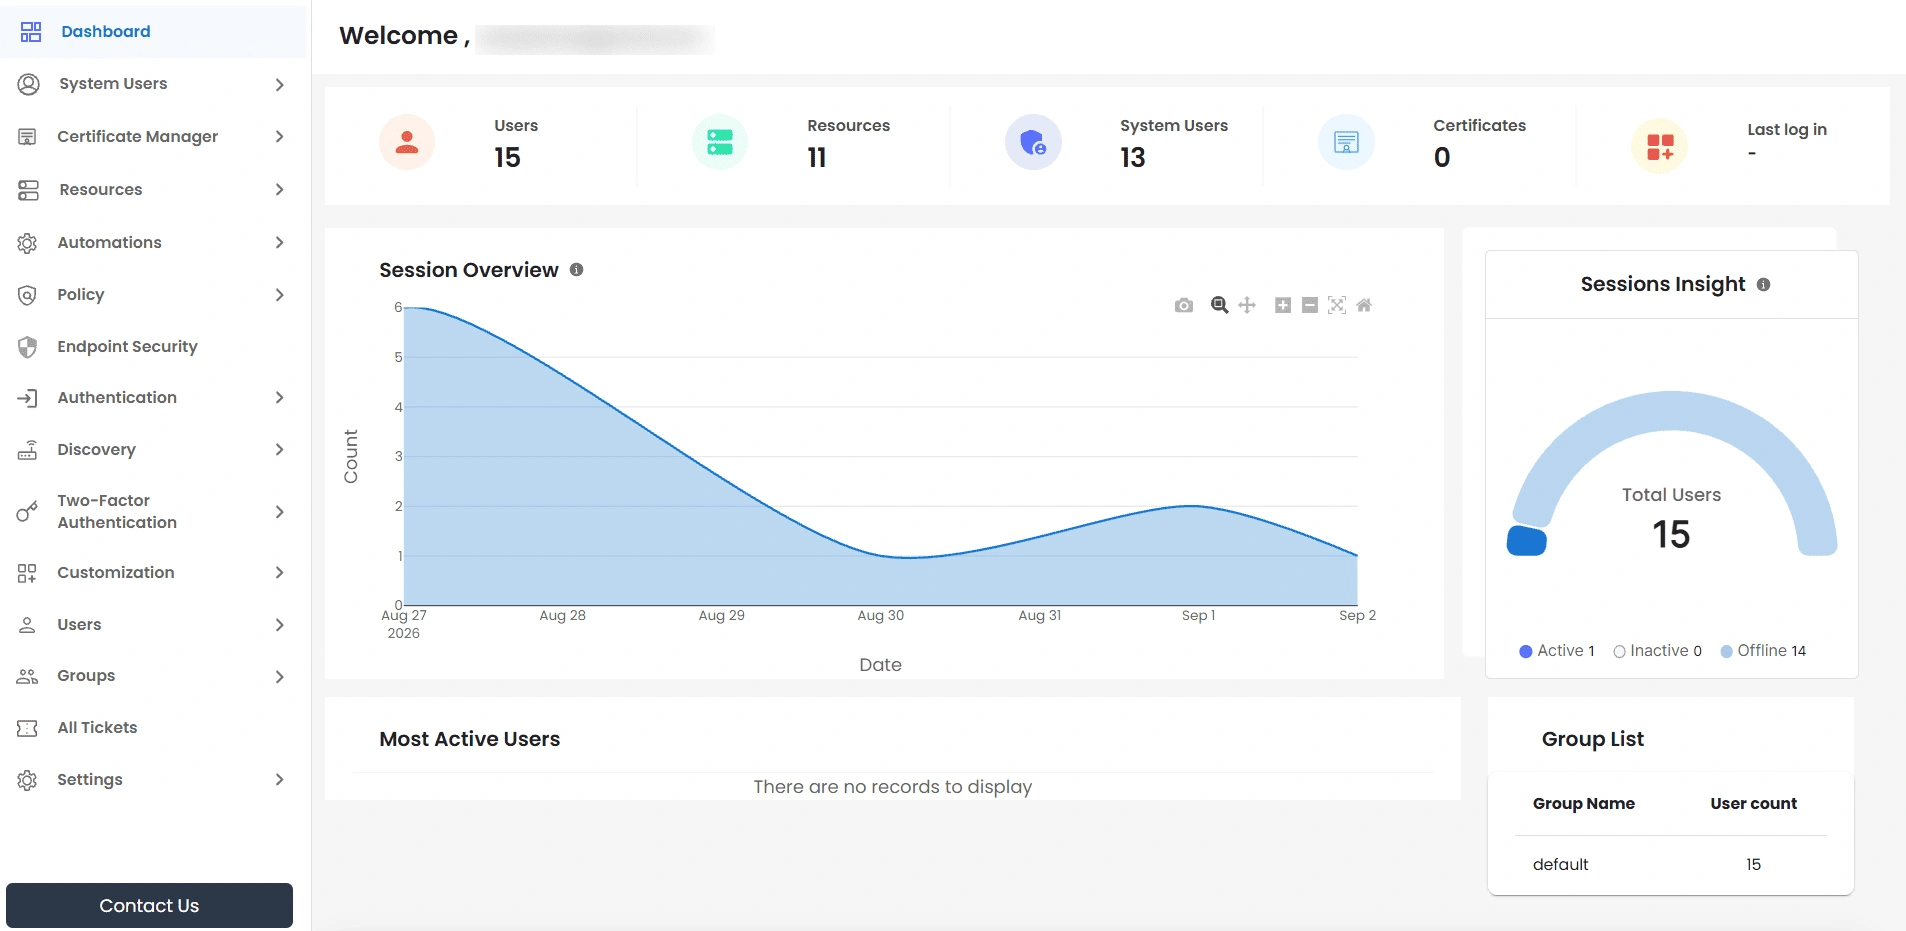Open the Customization menu item
This screenshot has width=1906, height=931.
(153, 573)
